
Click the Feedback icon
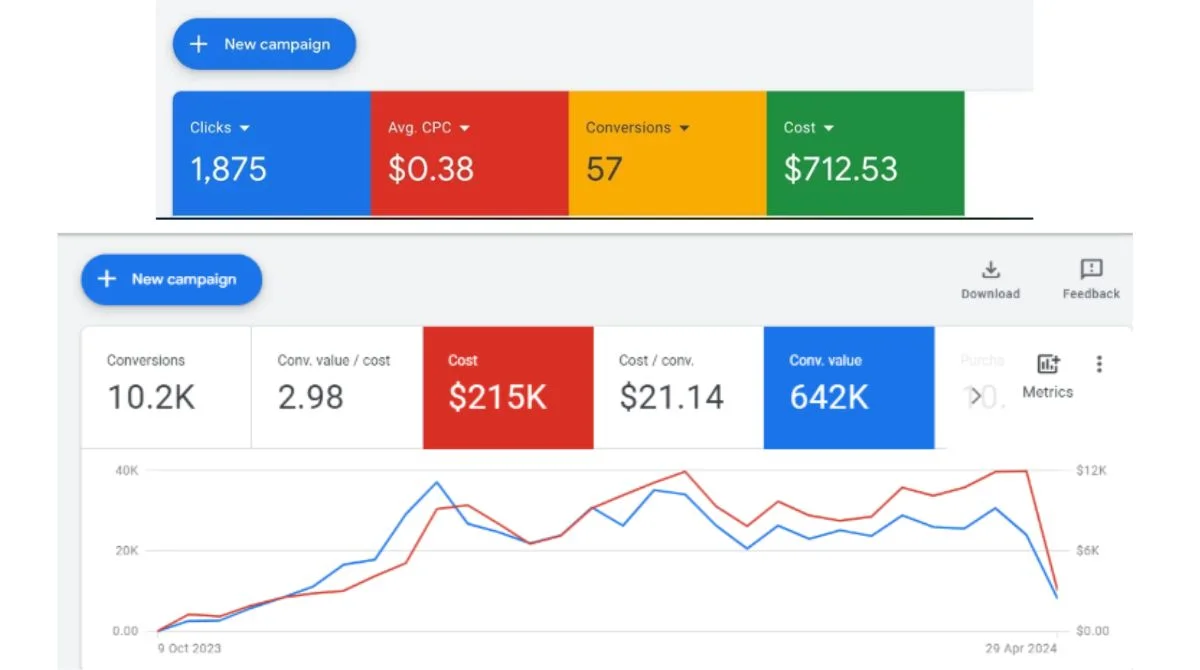[x=1091, y=269]
